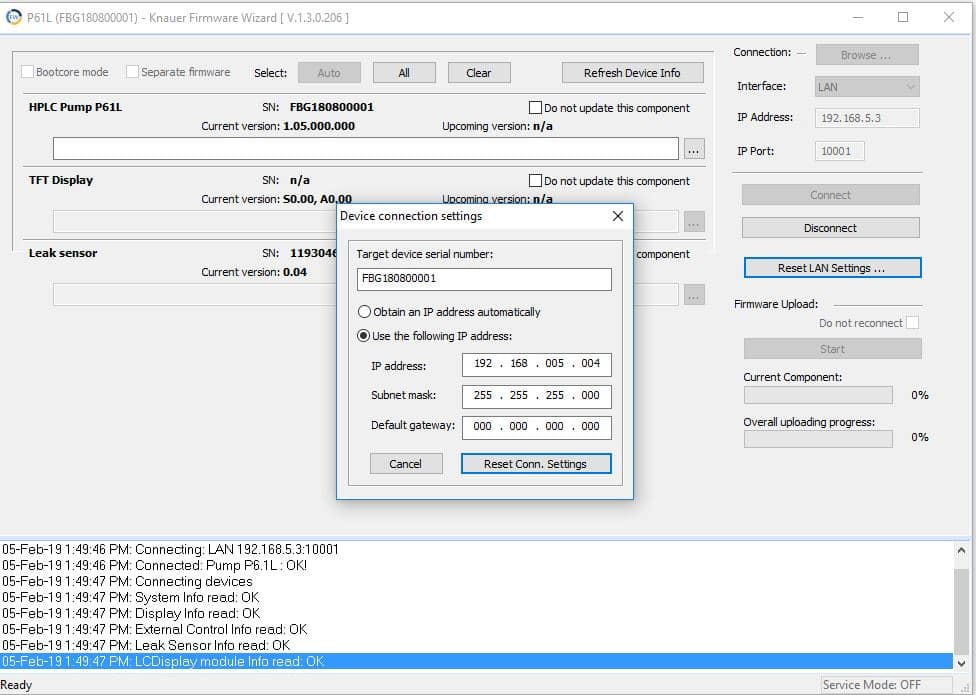
Task: Click the current version 1.05.000.000 value
Action: pos(319,126)
